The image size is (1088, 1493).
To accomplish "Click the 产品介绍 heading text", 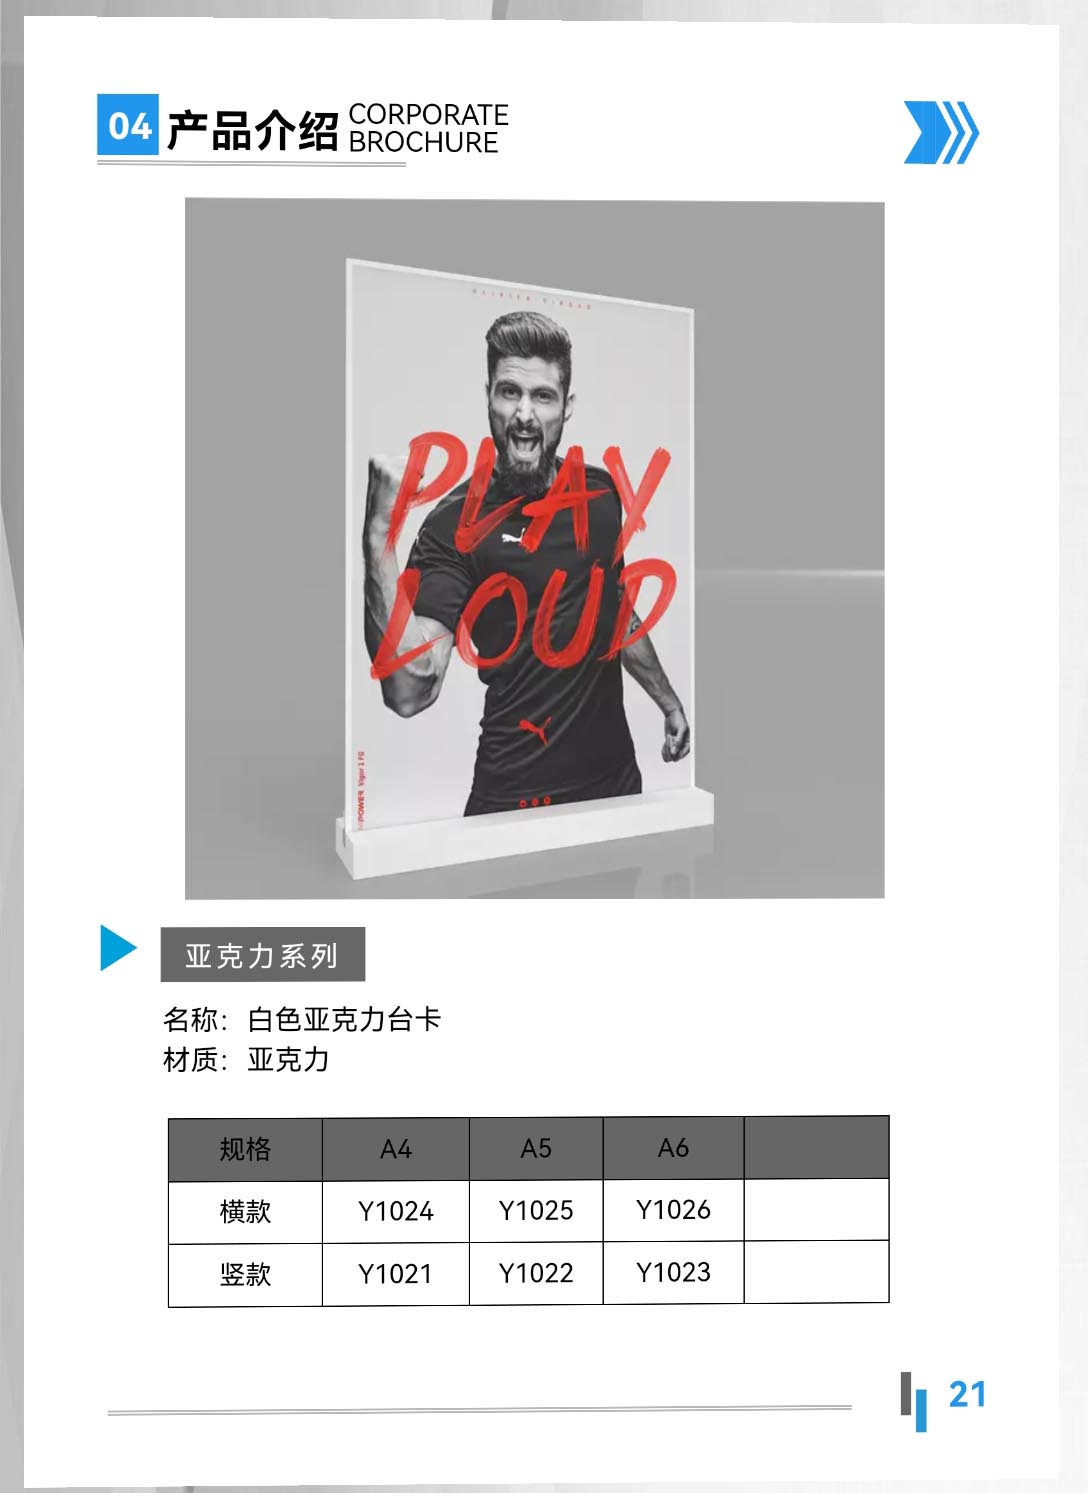I will [253, 129].
